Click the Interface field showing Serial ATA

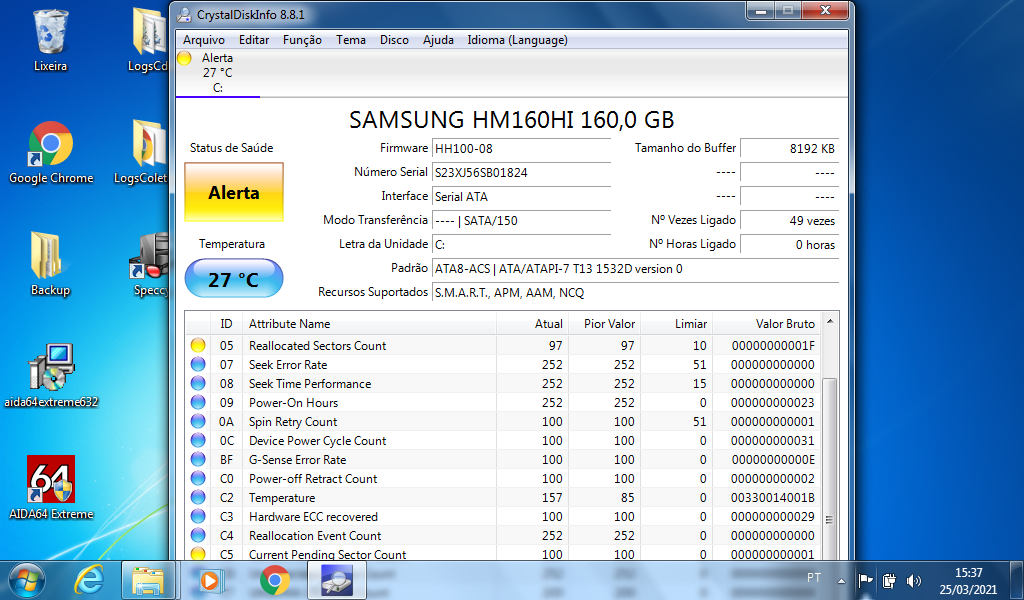[x=522, y=197]
